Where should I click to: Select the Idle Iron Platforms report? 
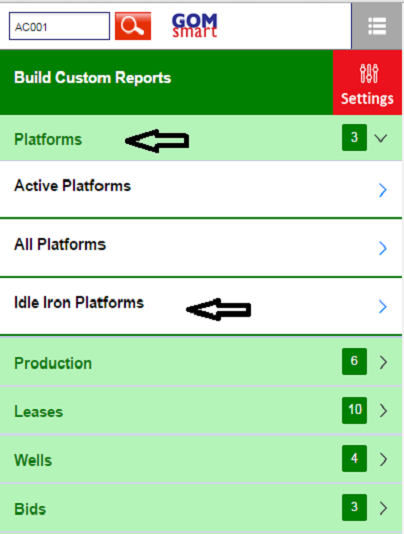click(201, 306)
